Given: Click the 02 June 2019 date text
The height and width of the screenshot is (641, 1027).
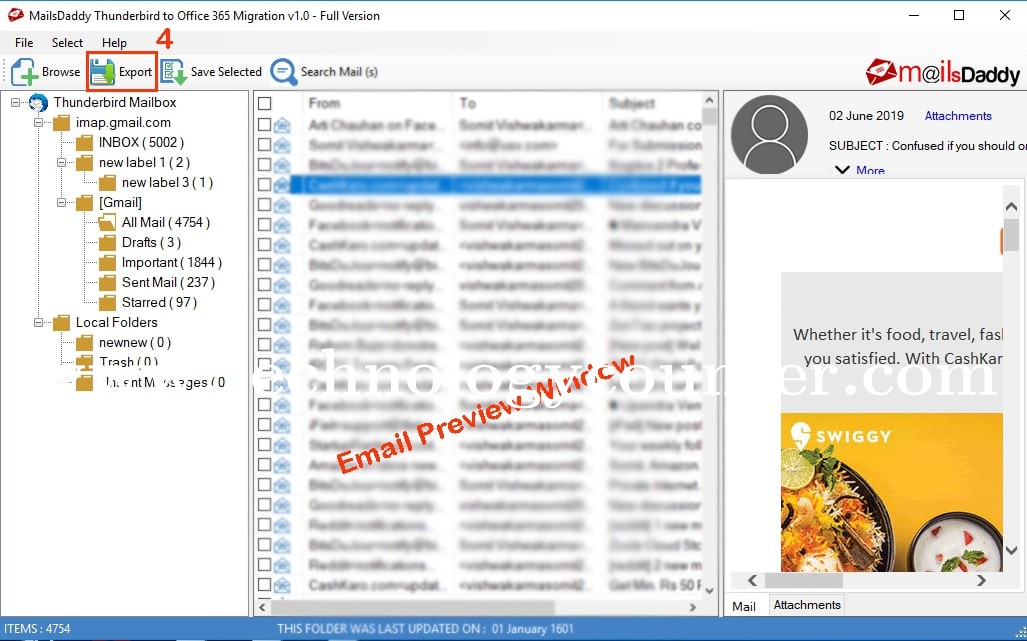Looking at the screenshot, I should tap(866, 116).
